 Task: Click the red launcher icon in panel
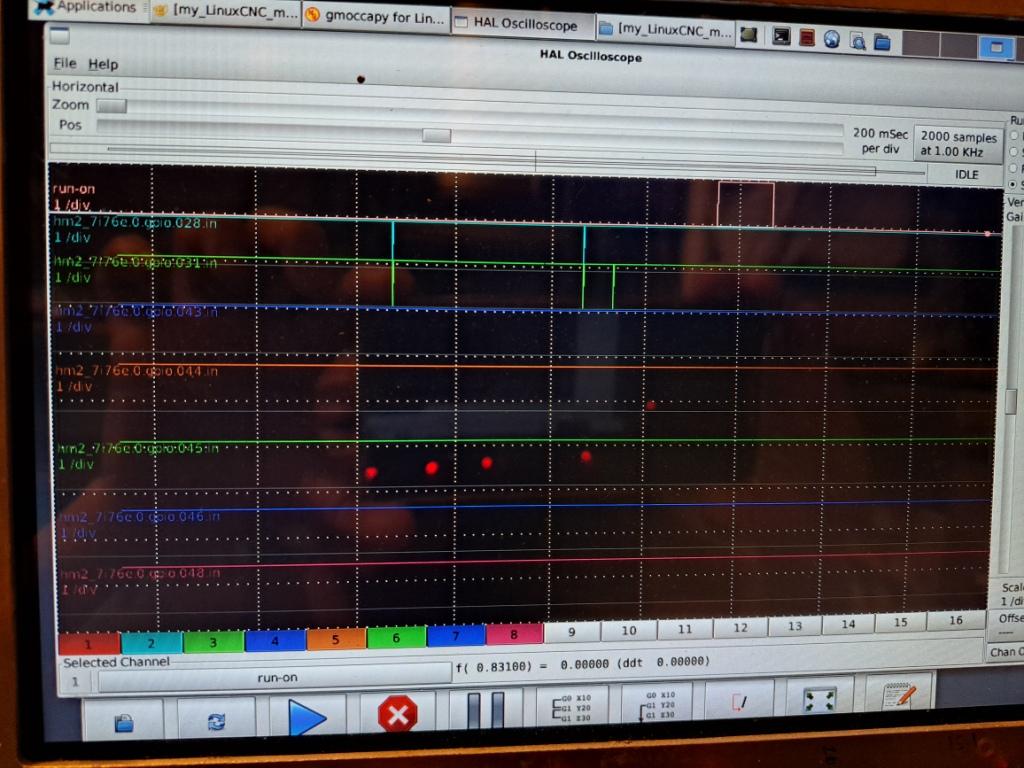pyautogui.click(x=807, y=38)
